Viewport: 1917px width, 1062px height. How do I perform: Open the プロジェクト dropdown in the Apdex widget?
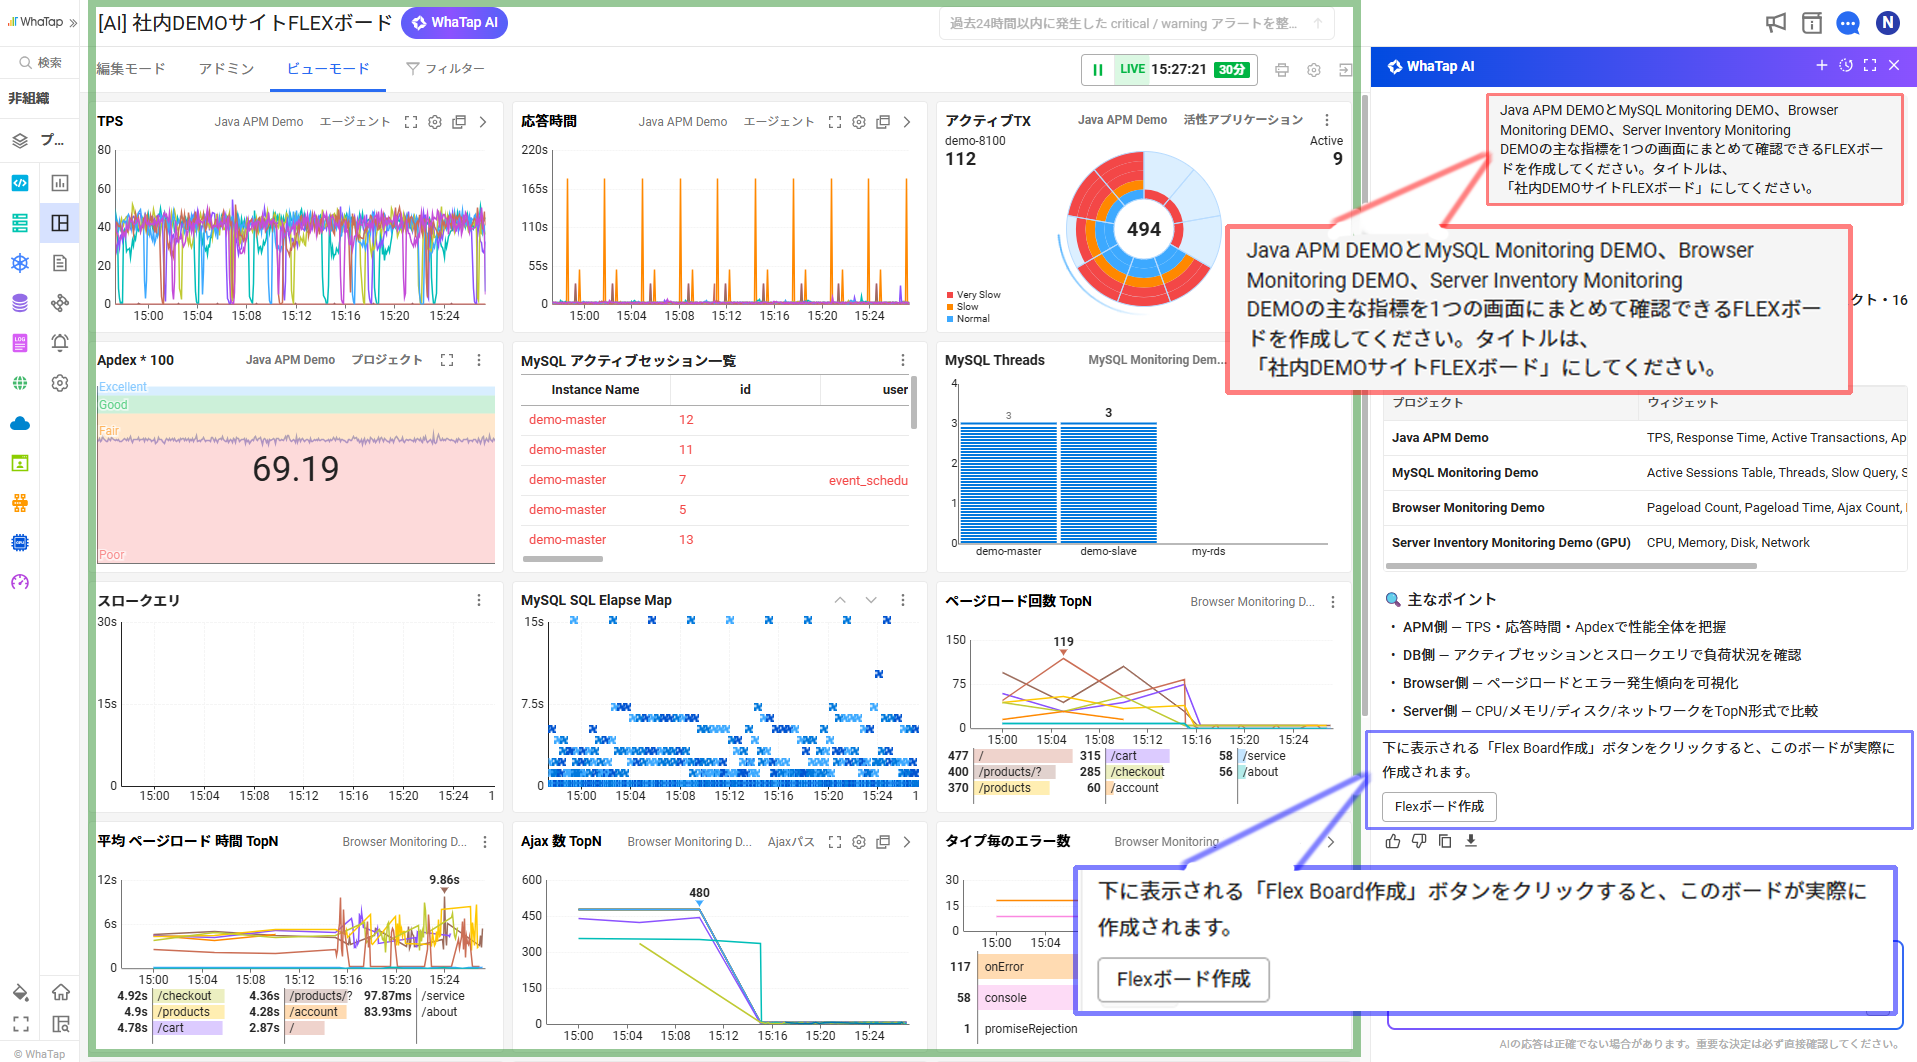coord(387,360)
